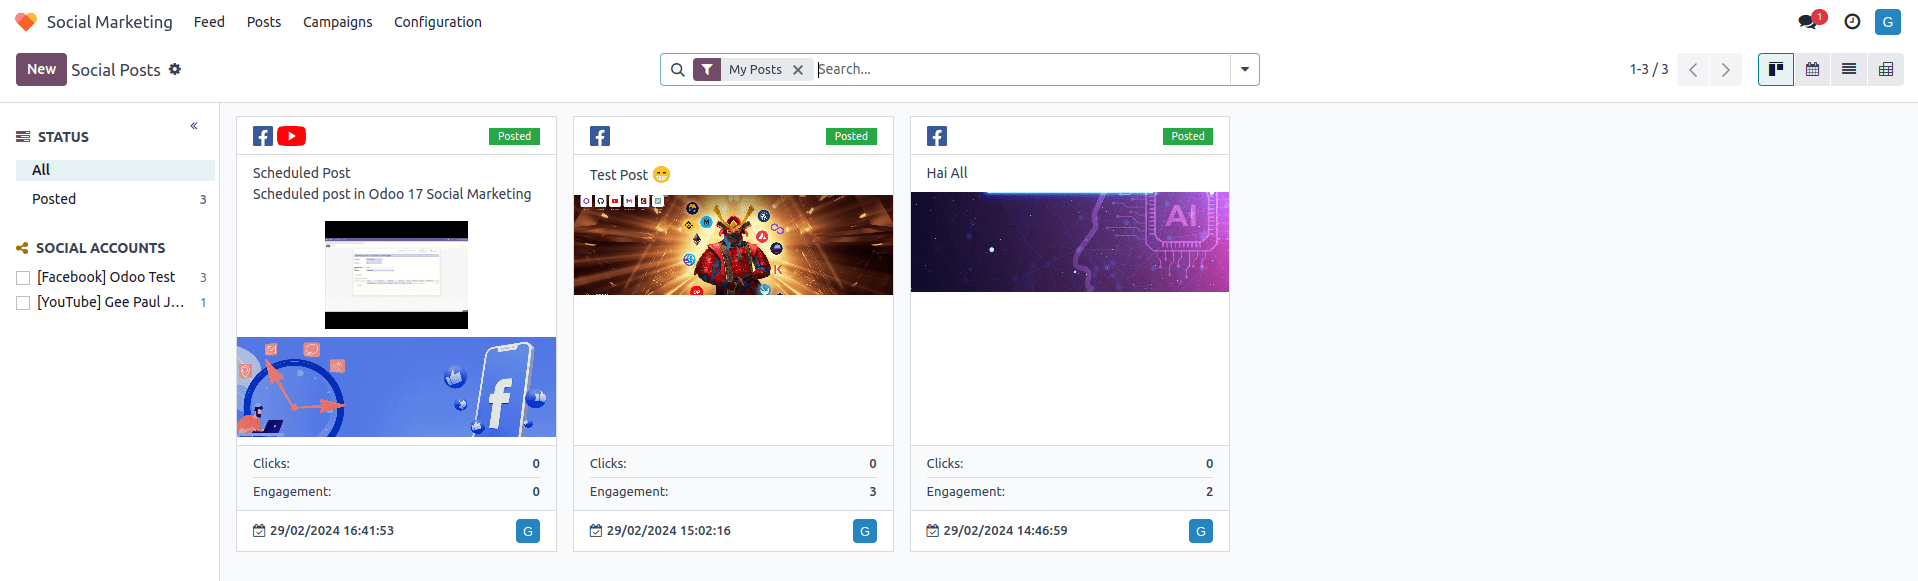Click Facebook icon on Scheduled Post card
This screenshot has height=581, width=1918.
tap(263, 136)
